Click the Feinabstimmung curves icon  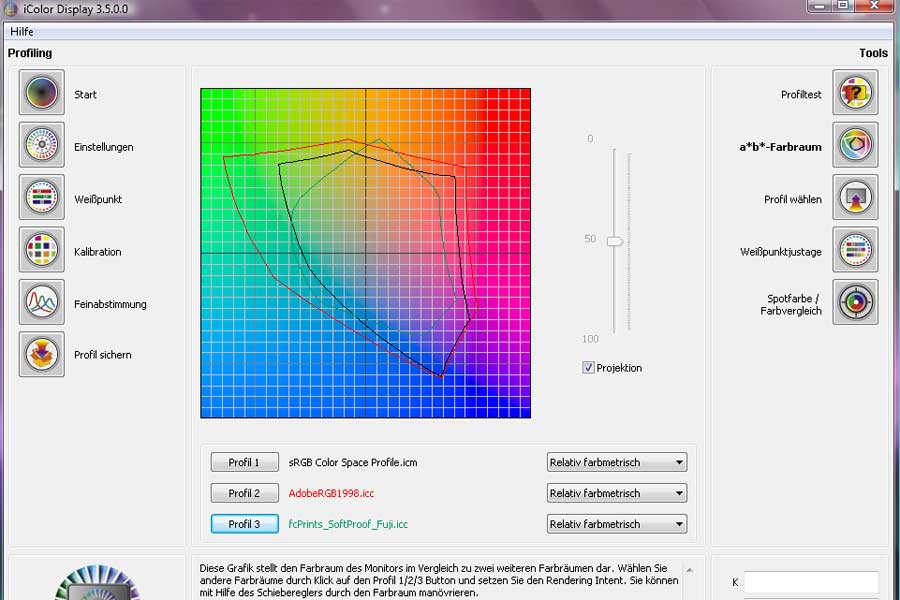[41, 302]
